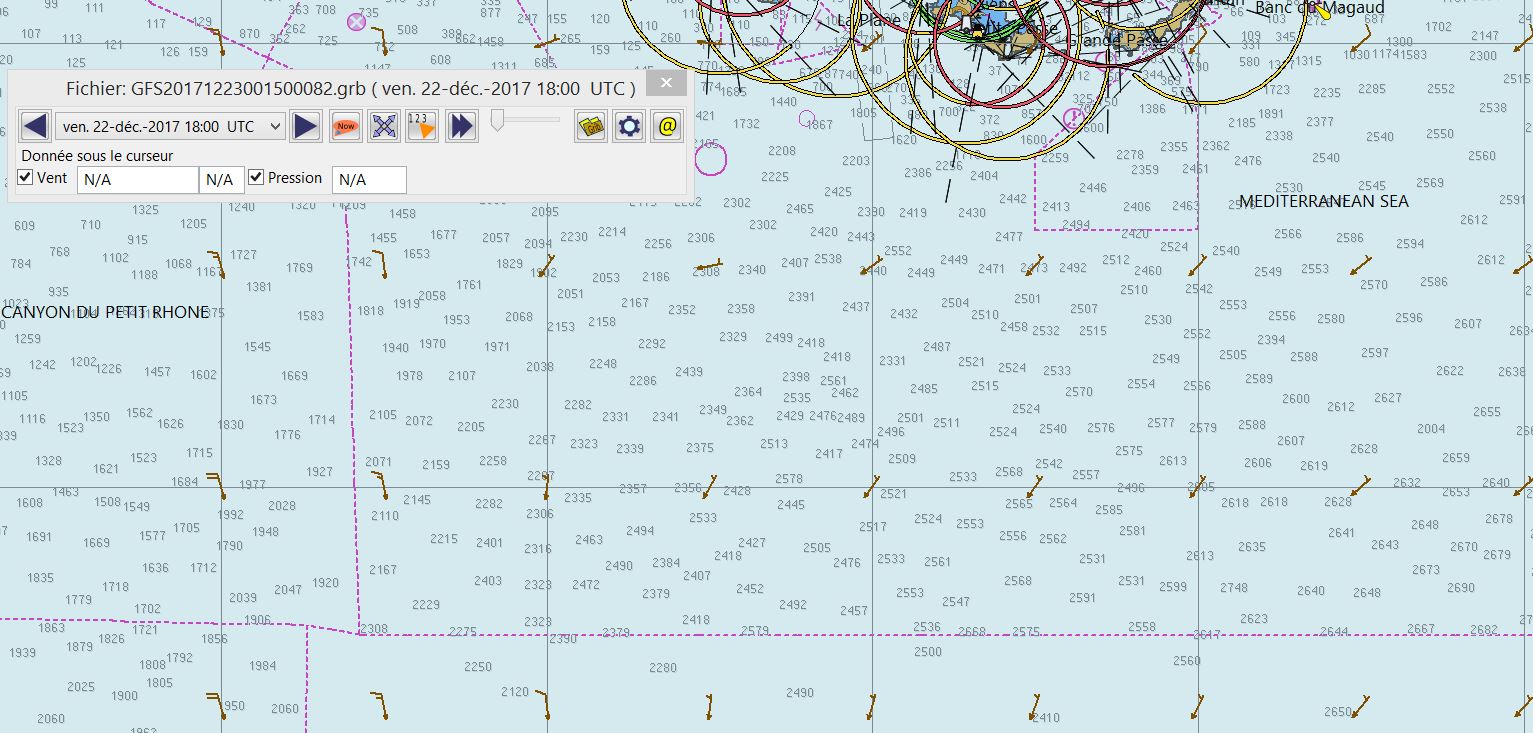Click the Pression N/A value field
This screenshot has height=733, width=1533.
tap(368, 180)
